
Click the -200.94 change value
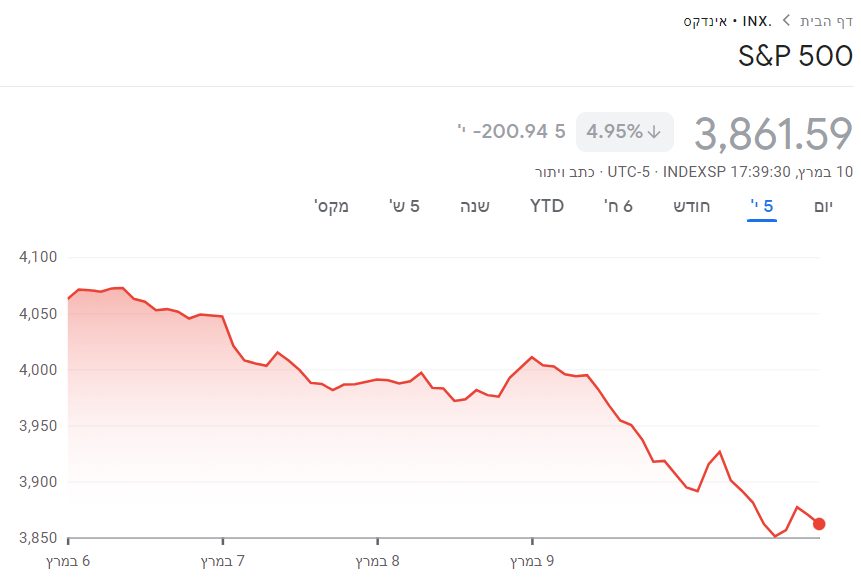512,131
